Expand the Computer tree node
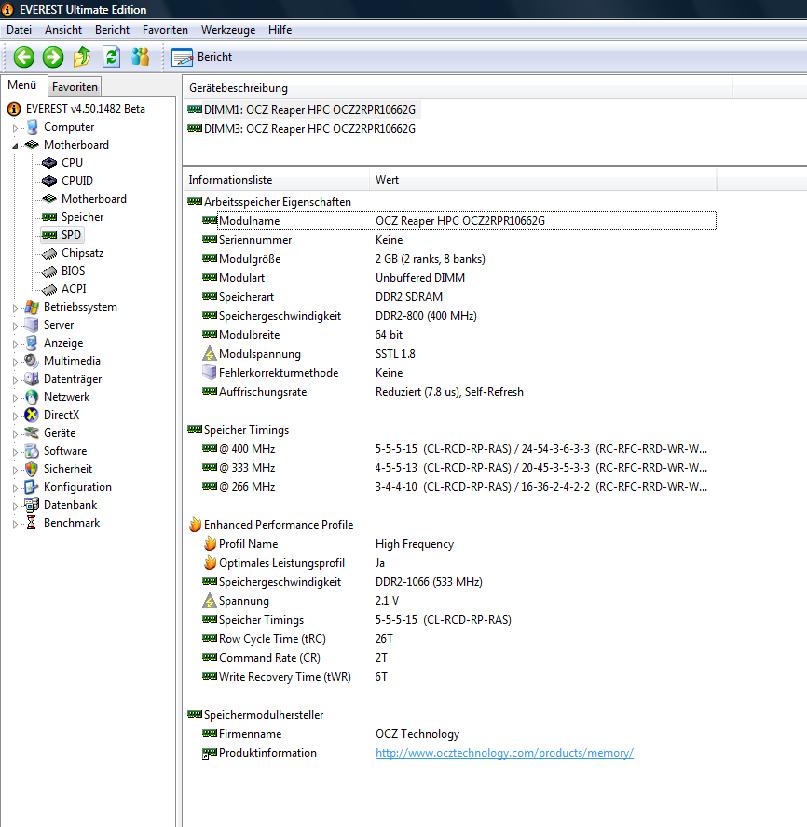 pos(15,128)
